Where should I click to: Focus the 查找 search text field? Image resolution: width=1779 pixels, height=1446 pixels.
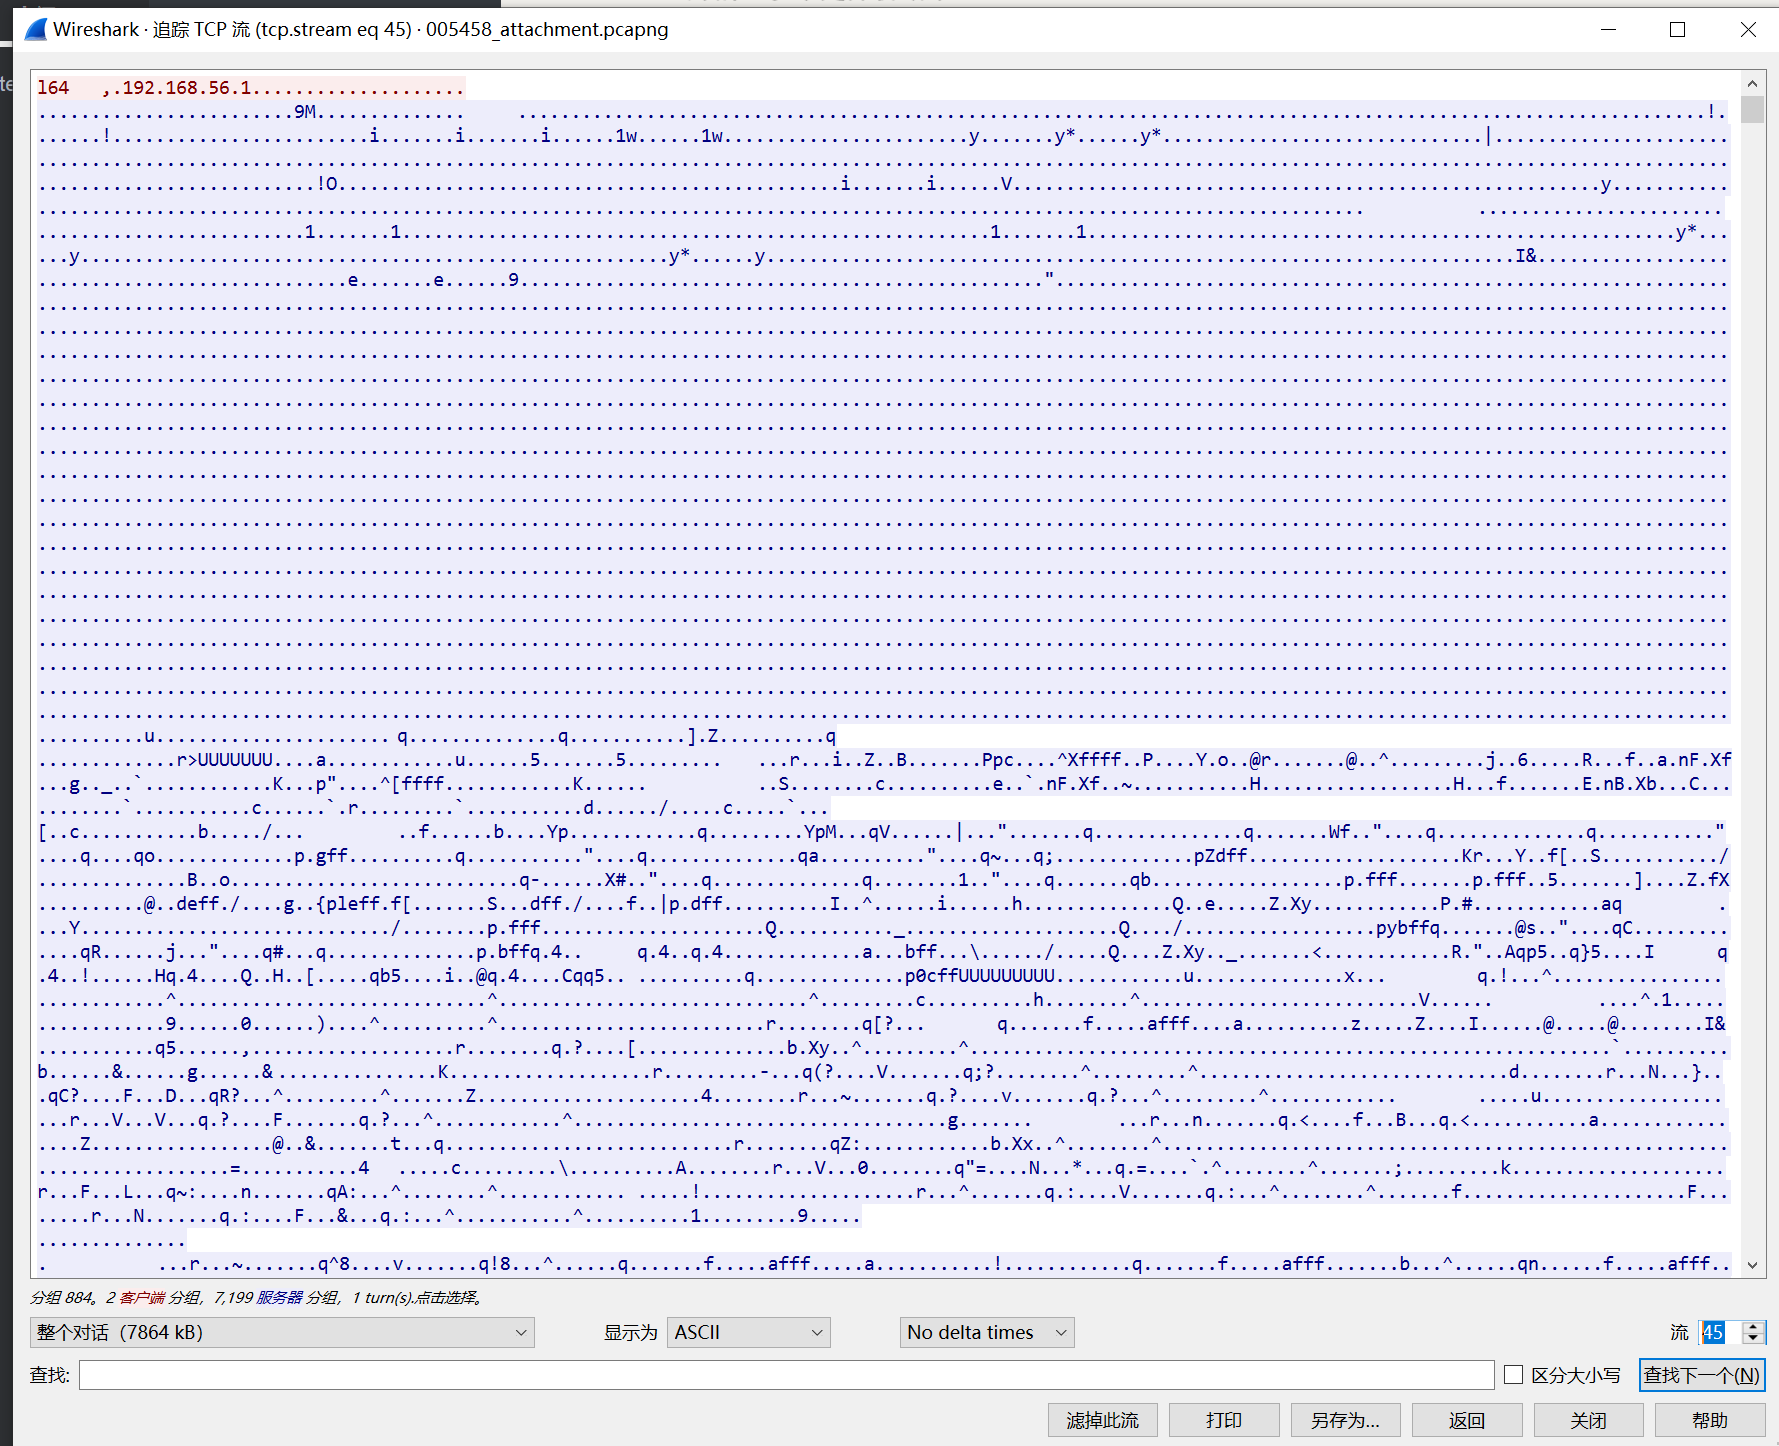coord(786,1375)
